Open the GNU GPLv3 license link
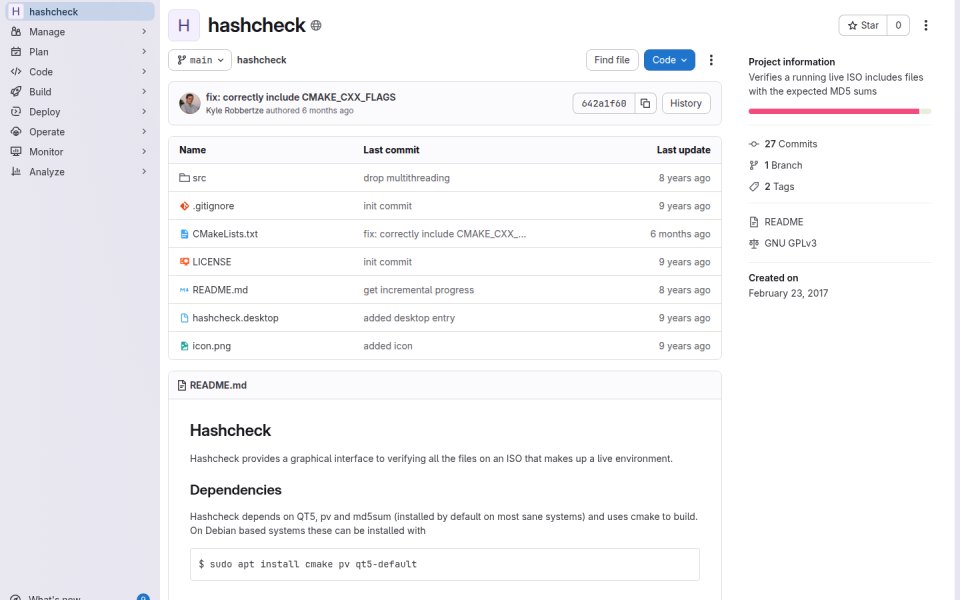960x600 pixels. (x=790, y=244)
